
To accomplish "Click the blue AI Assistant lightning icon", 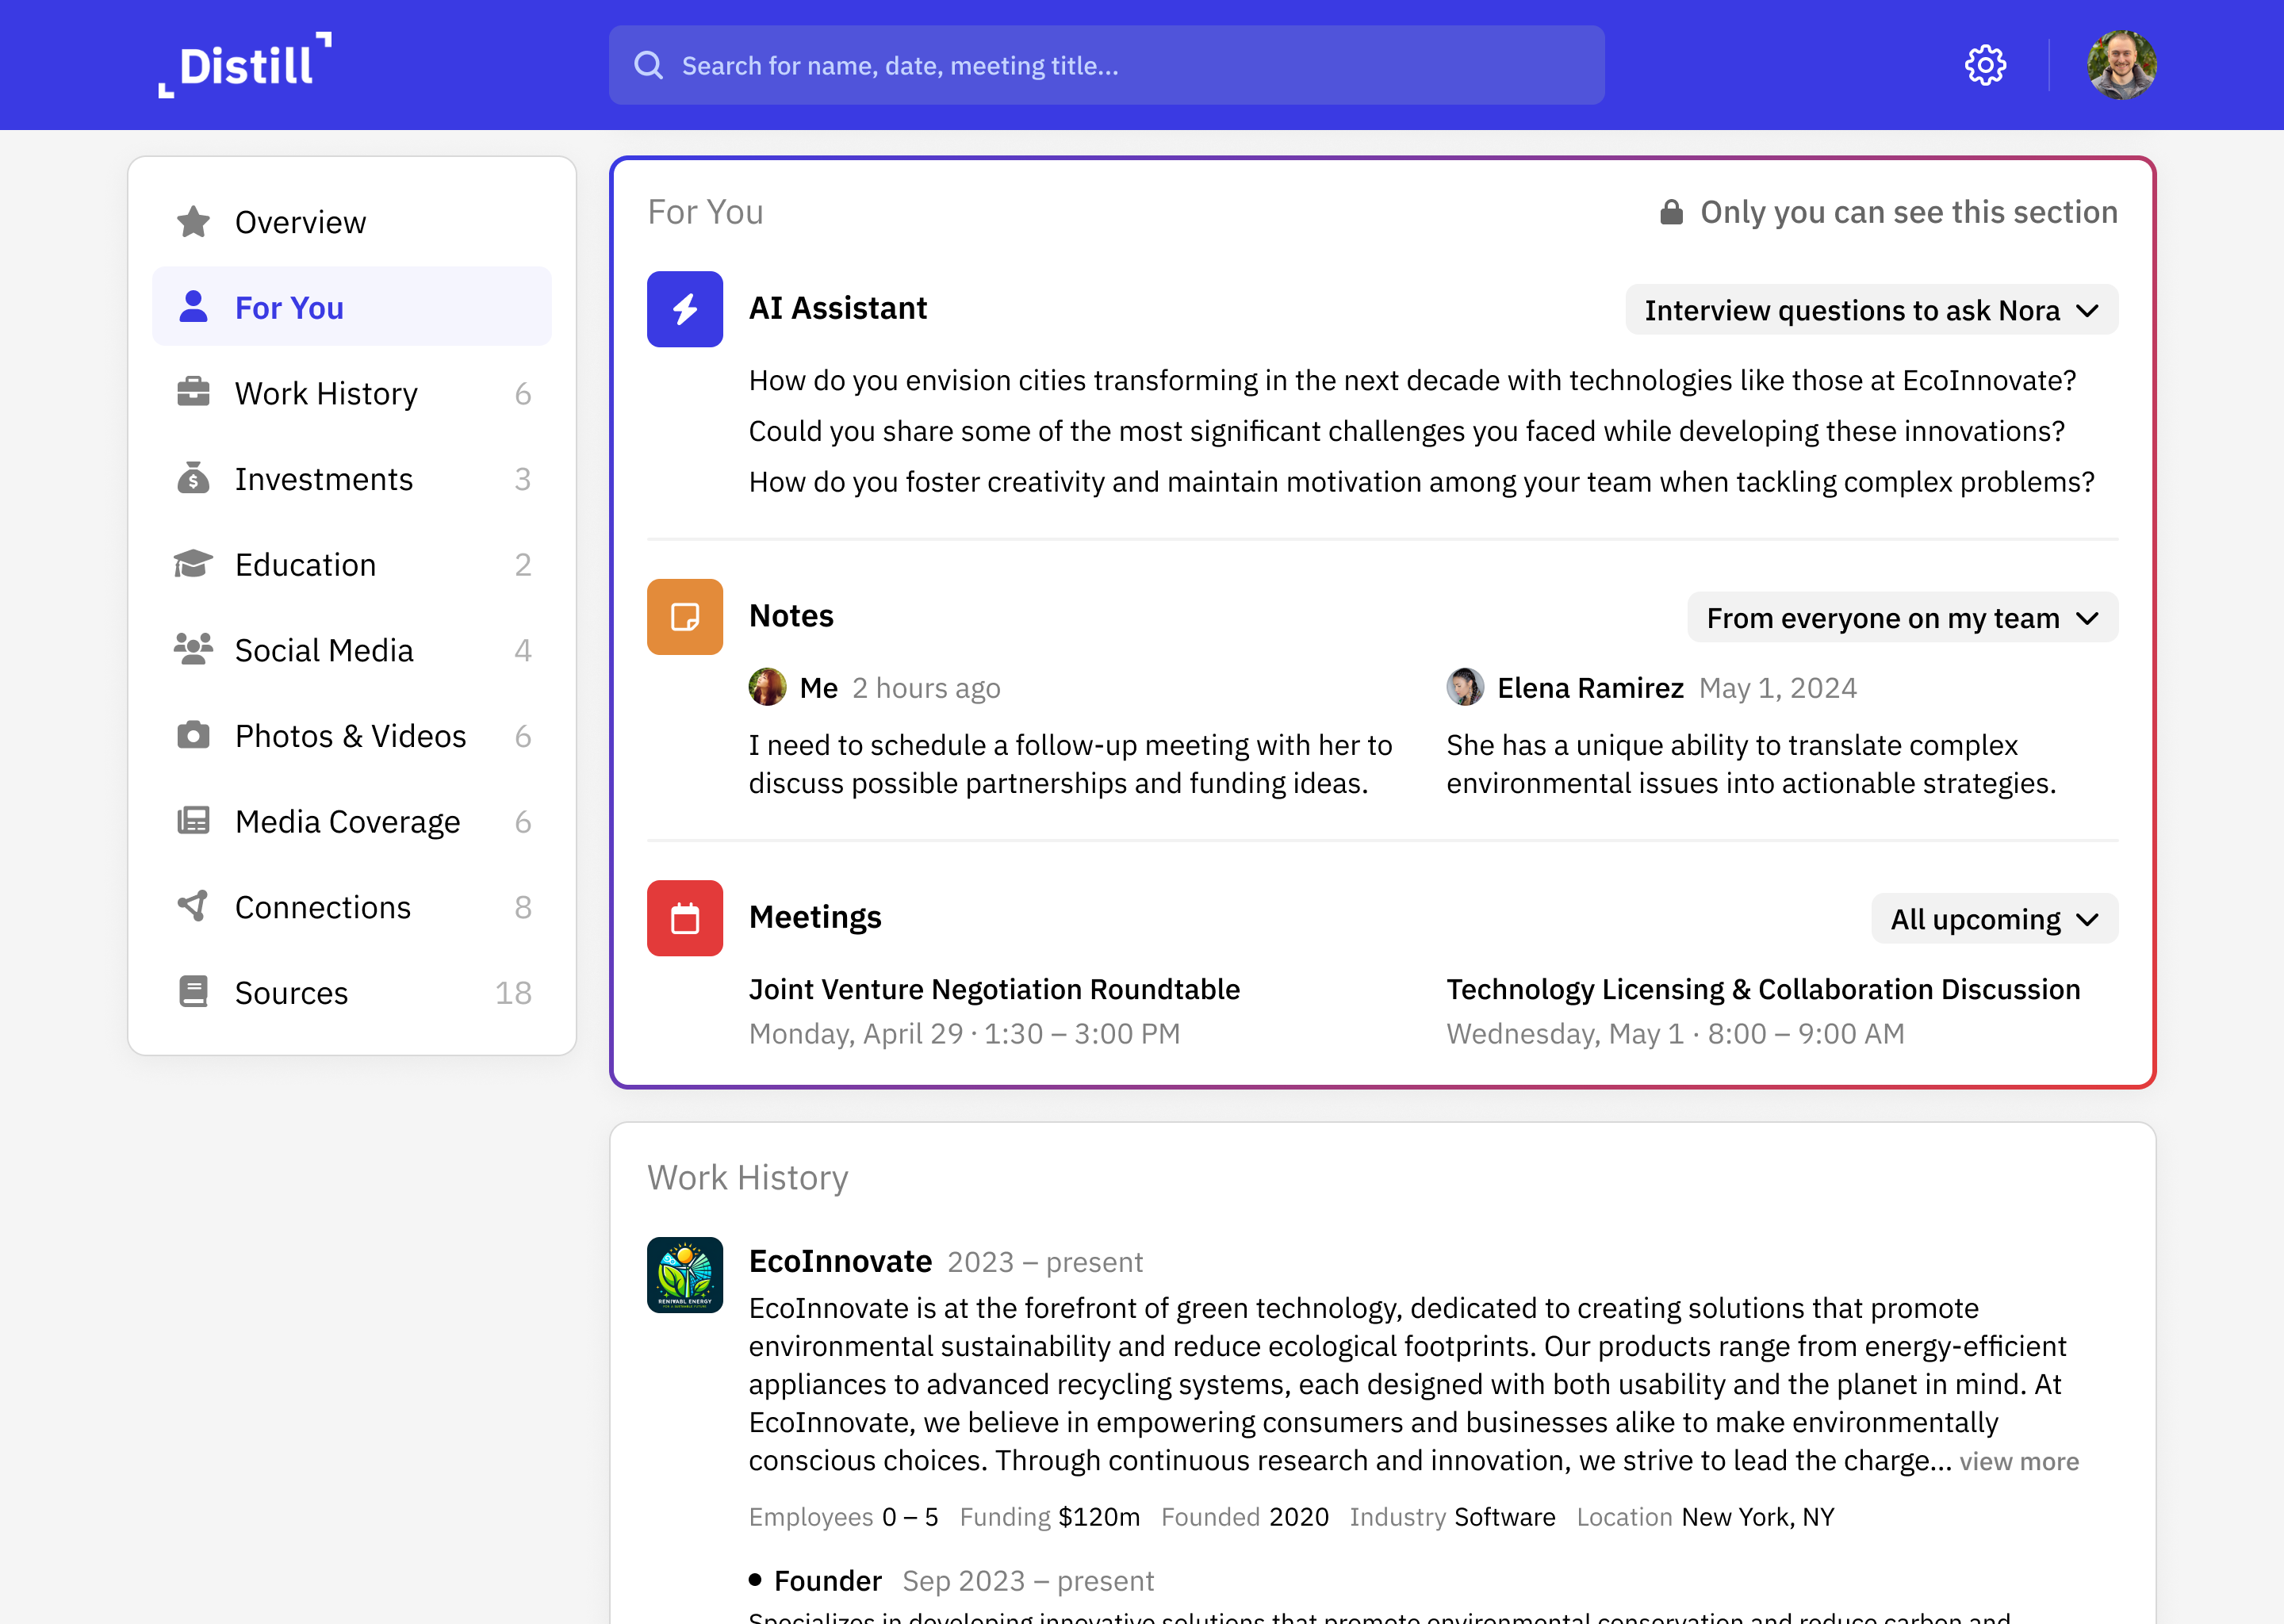I will (x=684, y=309).
